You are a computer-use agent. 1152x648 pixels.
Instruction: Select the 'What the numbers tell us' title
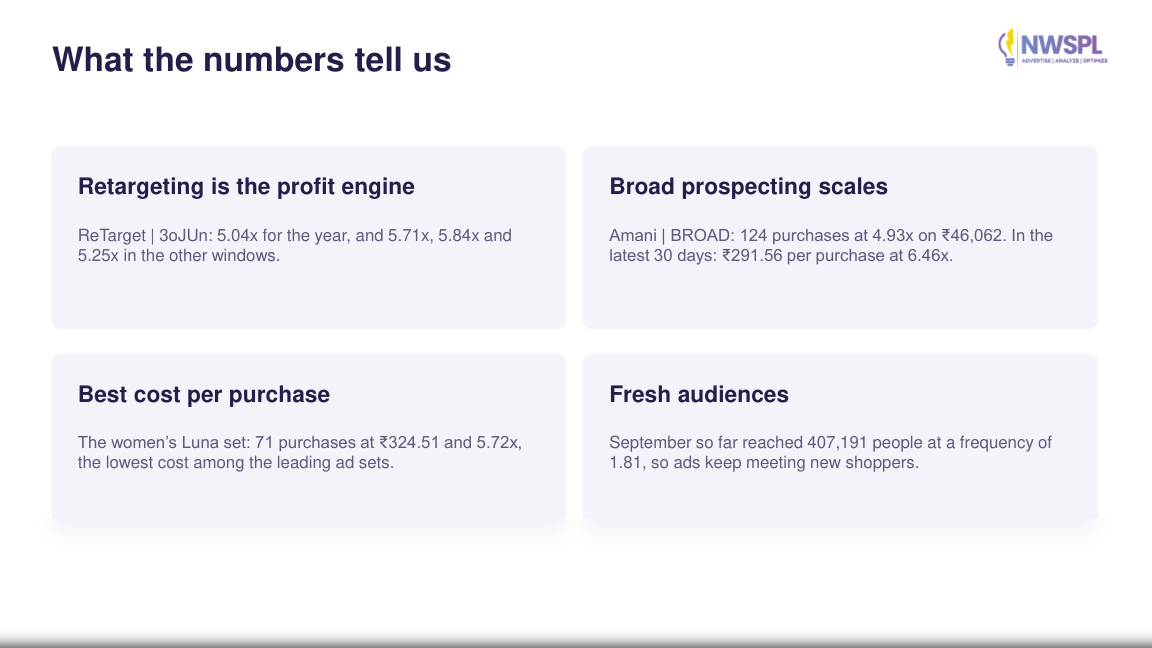point(251,60)
